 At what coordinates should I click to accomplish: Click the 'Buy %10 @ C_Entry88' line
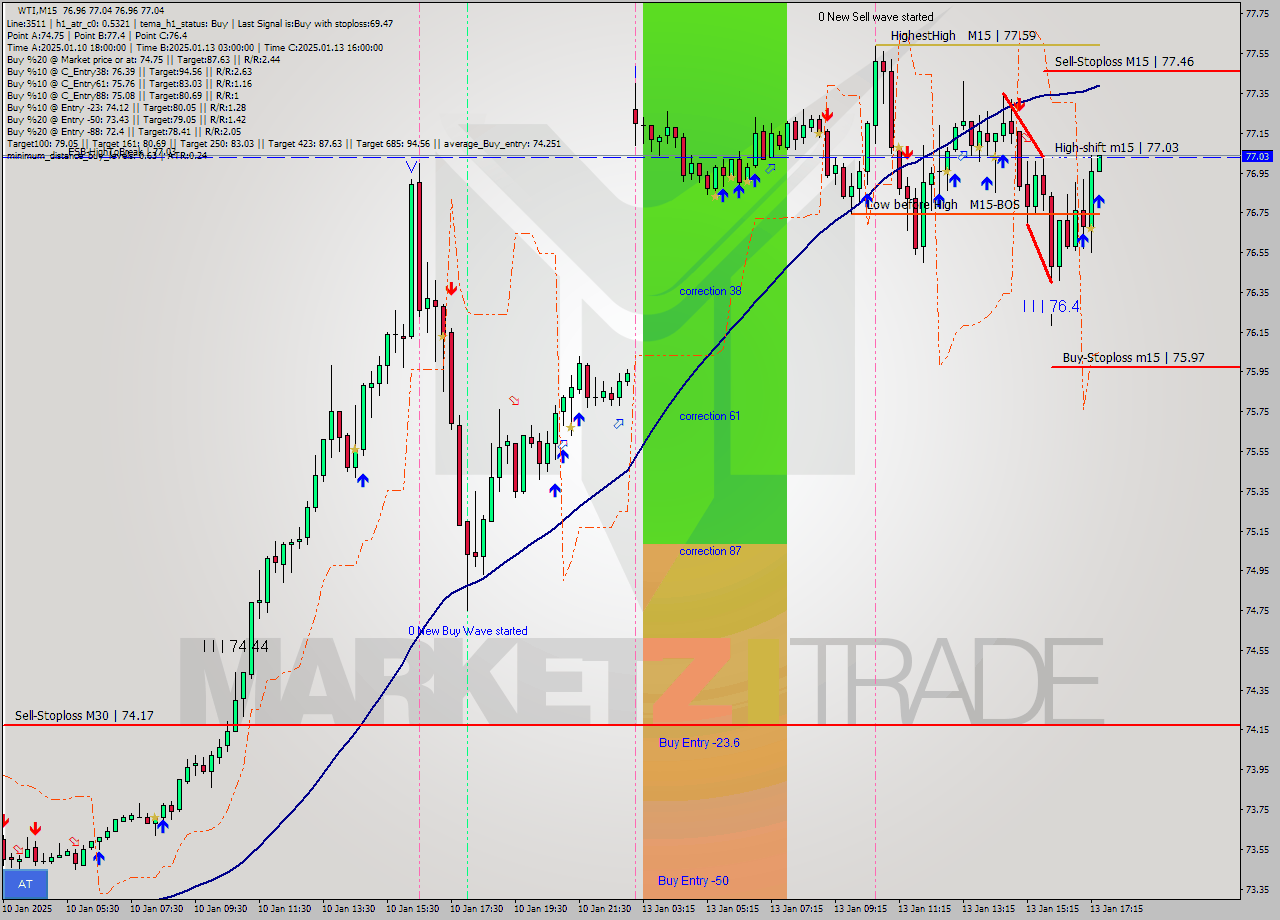pos(121,95)
